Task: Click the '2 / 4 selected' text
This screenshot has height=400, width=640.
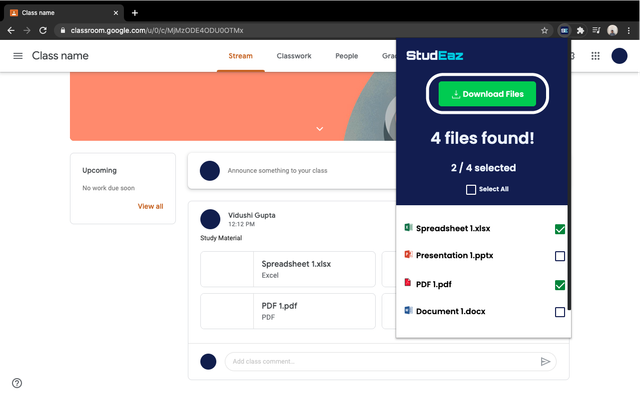Action: (x=483, y=168)
